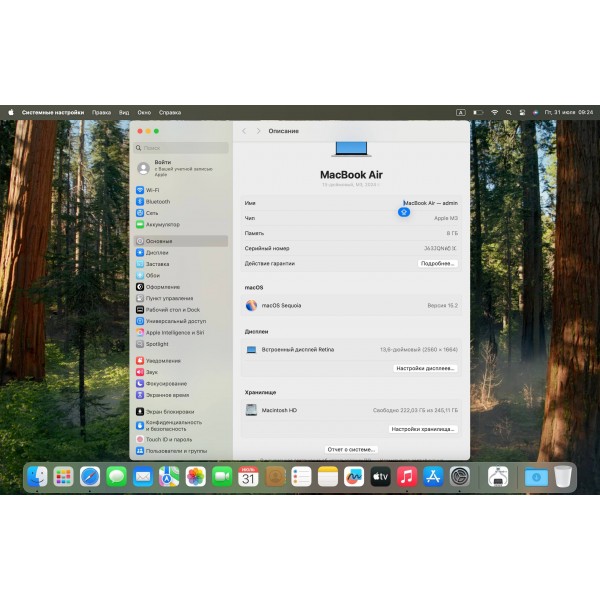Viewport: 600px width, 600px height.
Task: Click the MacBook Air — admin name field
Action: [x=430, y=203]
